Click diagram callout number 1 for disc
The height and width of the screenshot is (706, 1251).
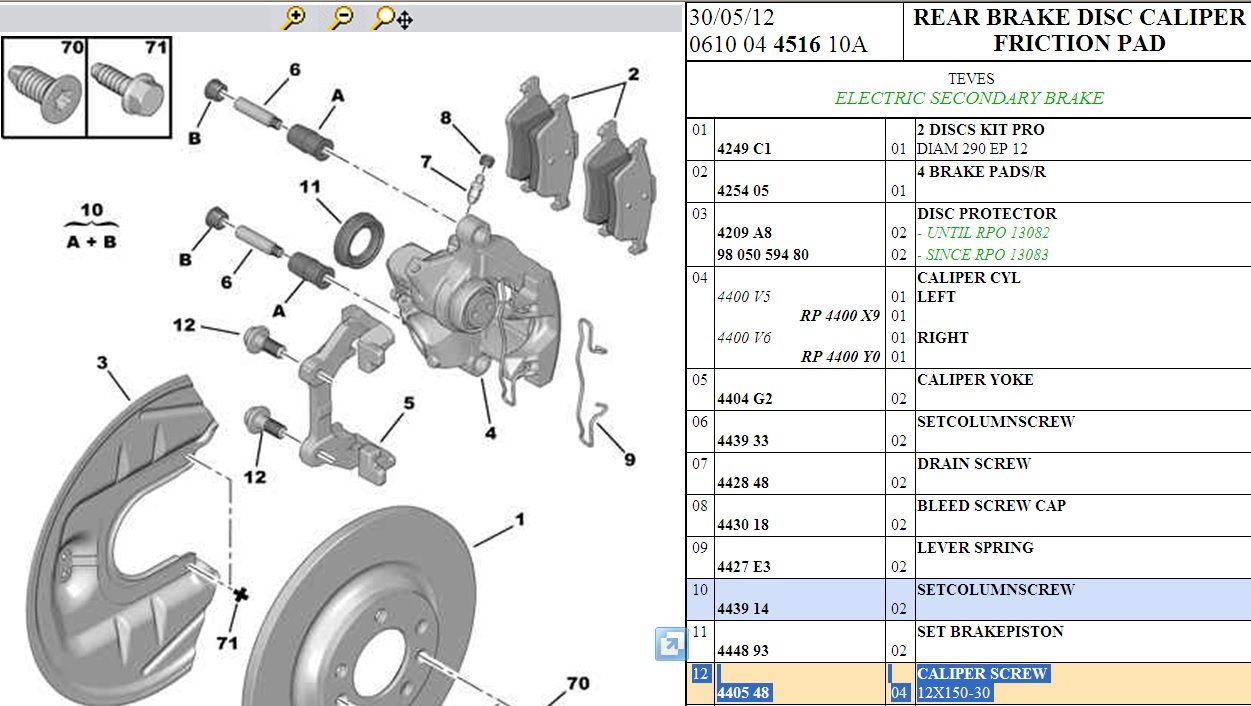520,521
